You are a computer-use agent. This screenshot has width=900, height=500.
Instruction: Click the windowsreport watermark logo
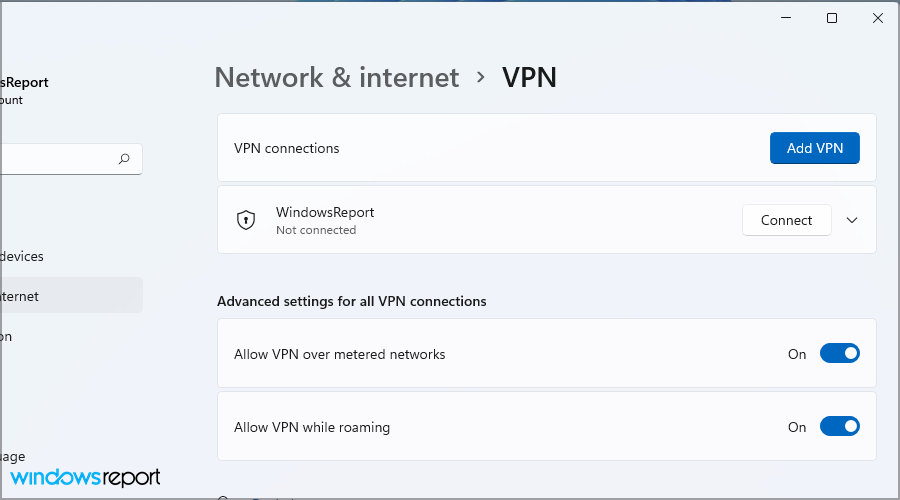click(85, 478)
